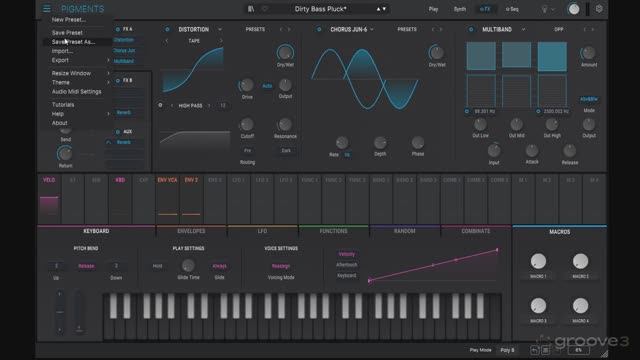This screenshot has height=360, width=640.
Task: Expand the Export submenu arrow
Action: coord(108,60)
